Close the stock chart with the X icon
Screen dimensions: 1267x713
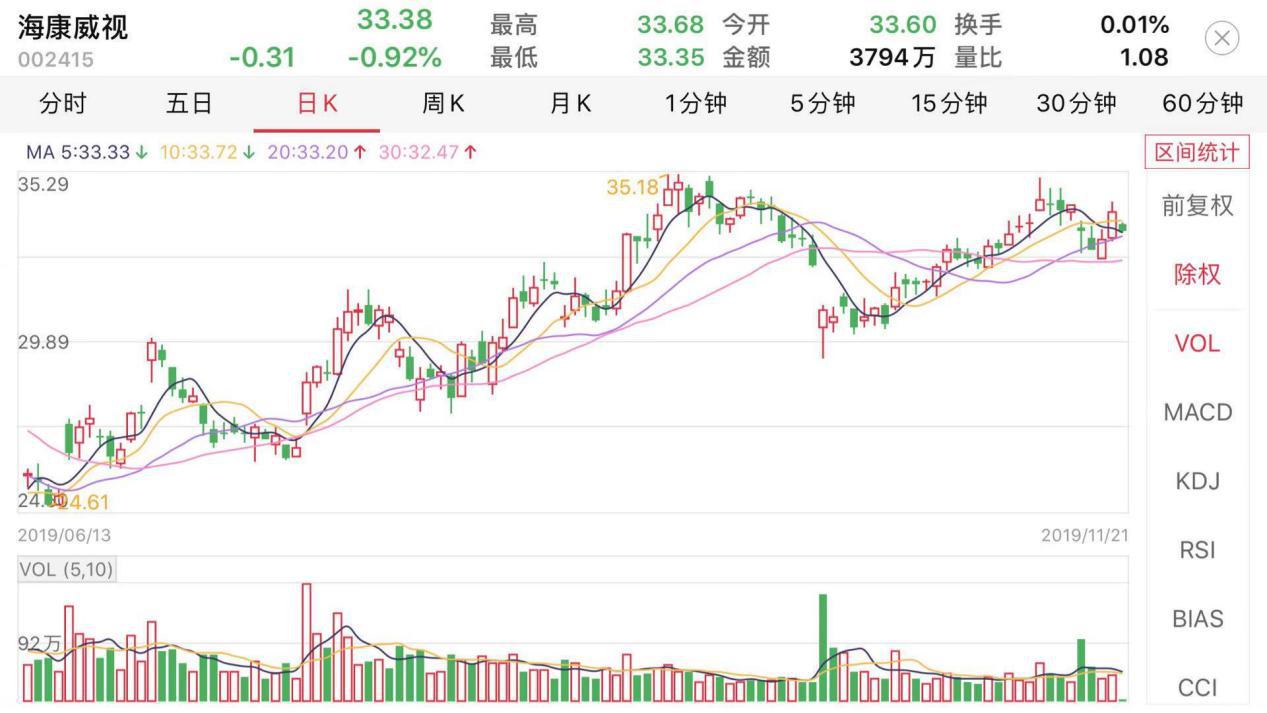(x=1221, y=39)
